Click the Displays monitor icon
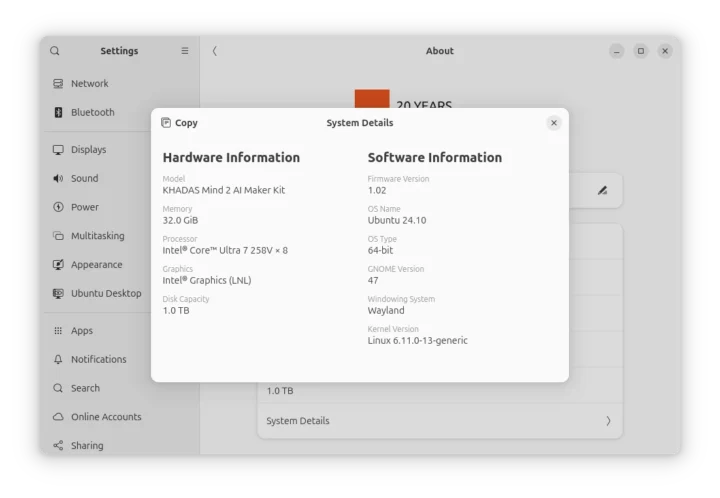Screen dimensions: 720x498 (x=58, y=150)
